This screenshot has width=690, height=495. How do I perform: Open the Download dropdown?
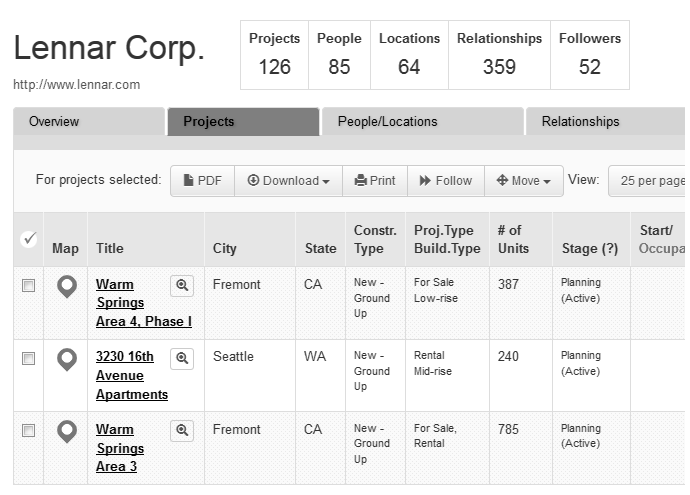[x=289, y=181]
